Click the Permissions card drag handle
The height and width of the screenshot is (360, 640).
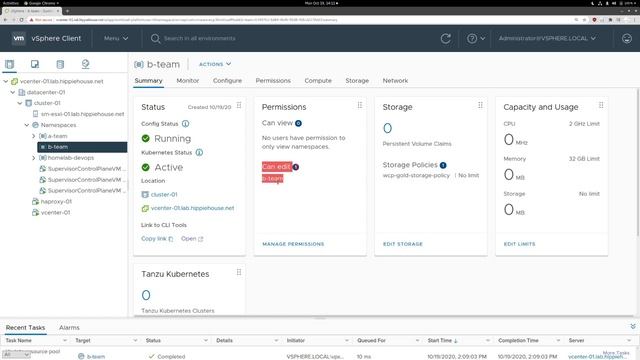tap(360, 105)
